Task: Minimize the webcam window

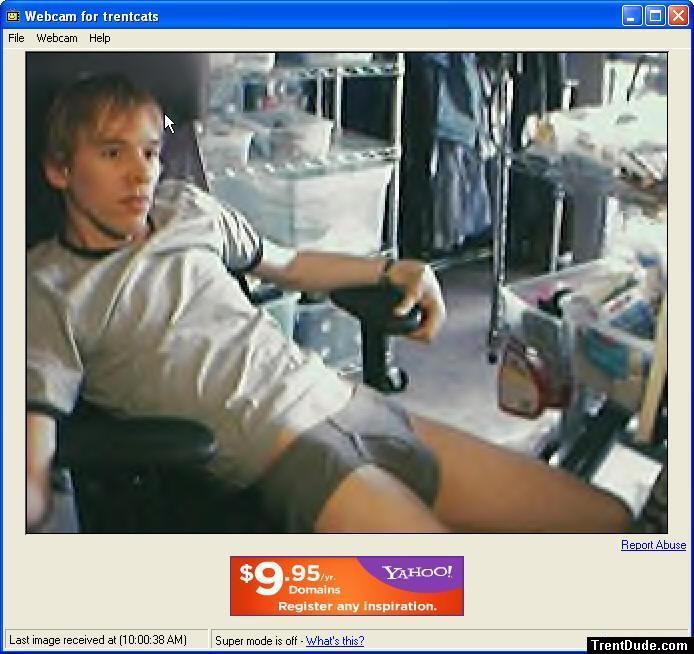Action: (632, 15)
